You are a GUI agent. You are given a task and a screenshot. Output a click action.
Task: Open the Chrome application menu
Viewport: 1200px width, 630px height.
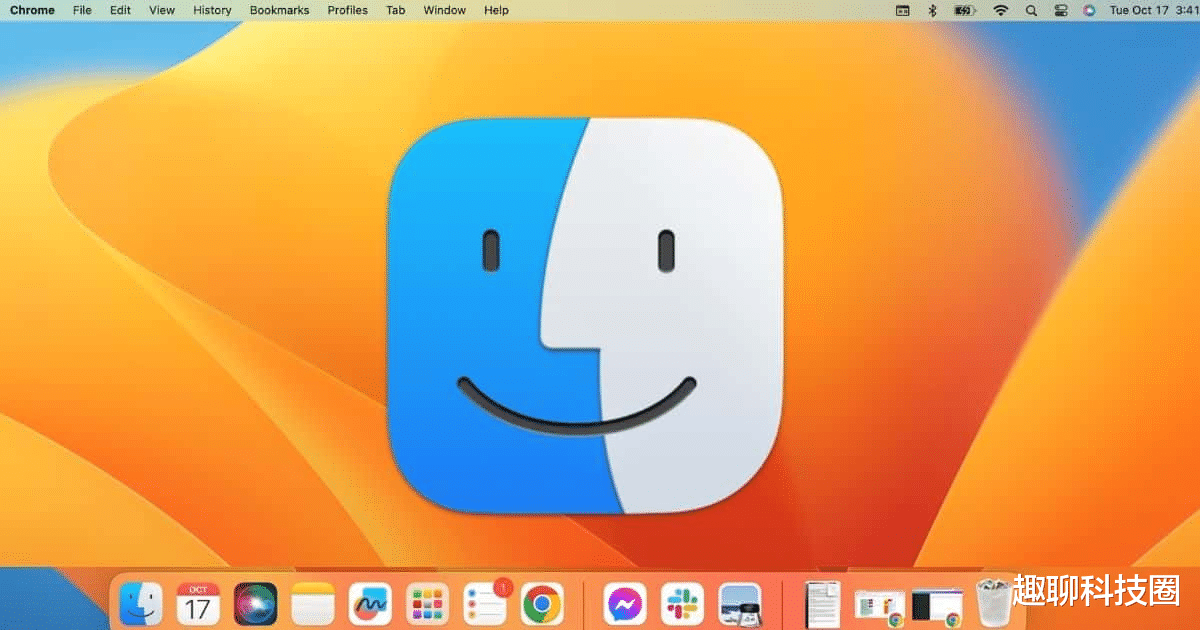point(32,10)
